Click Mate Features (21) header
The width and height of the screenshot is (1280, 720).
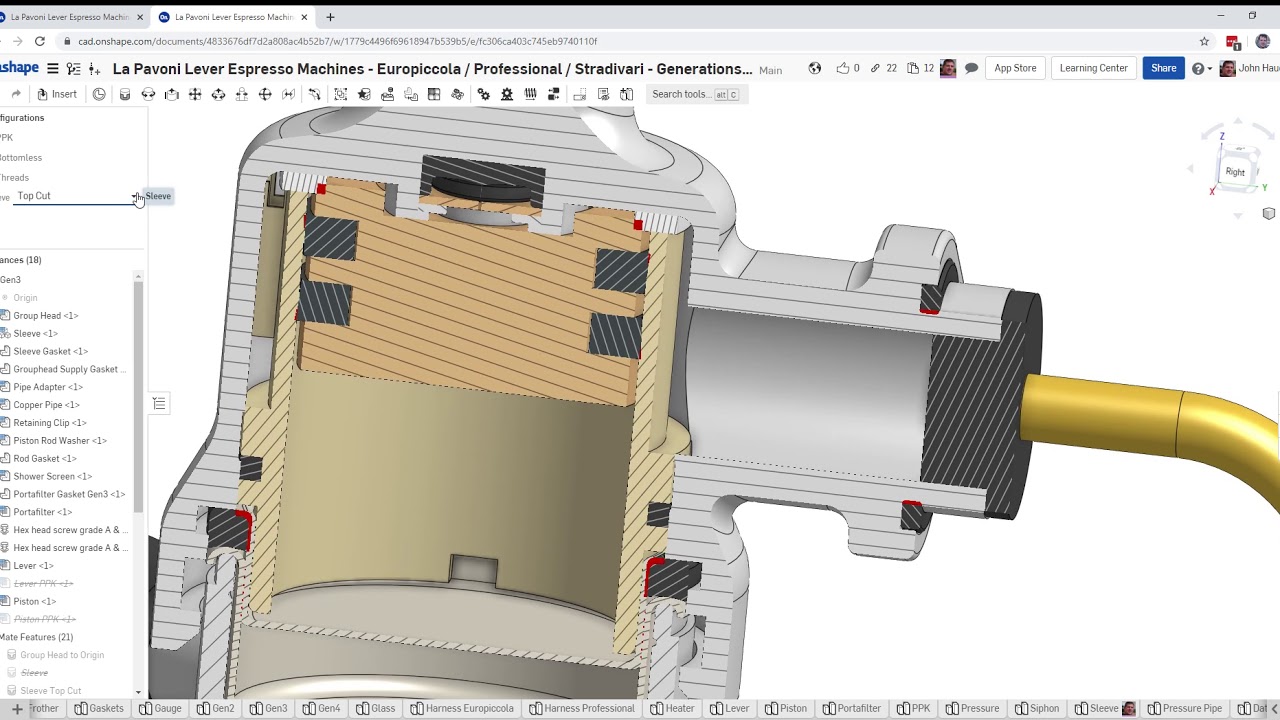[x=36, y=637]
